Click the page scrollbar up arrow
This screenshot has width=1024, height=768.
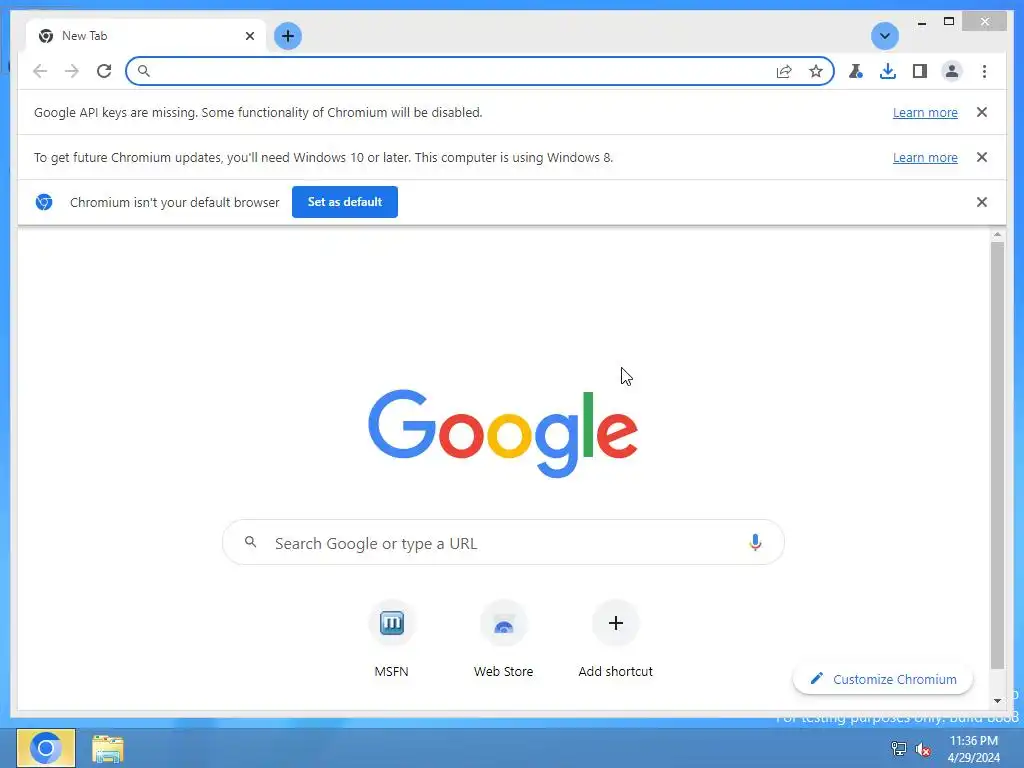(x=997, y=234)
